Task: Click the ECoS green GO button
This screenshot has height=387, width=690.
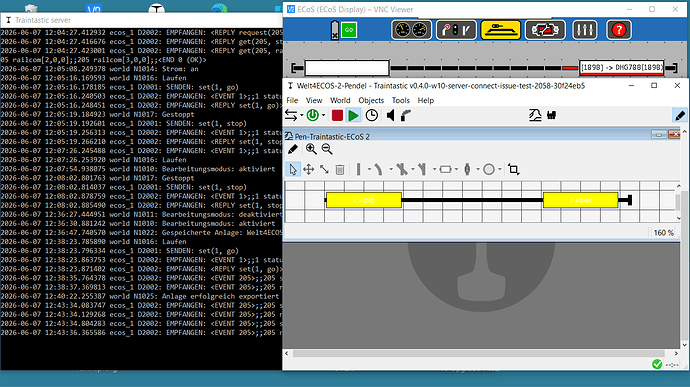Action: coord(349,30)
